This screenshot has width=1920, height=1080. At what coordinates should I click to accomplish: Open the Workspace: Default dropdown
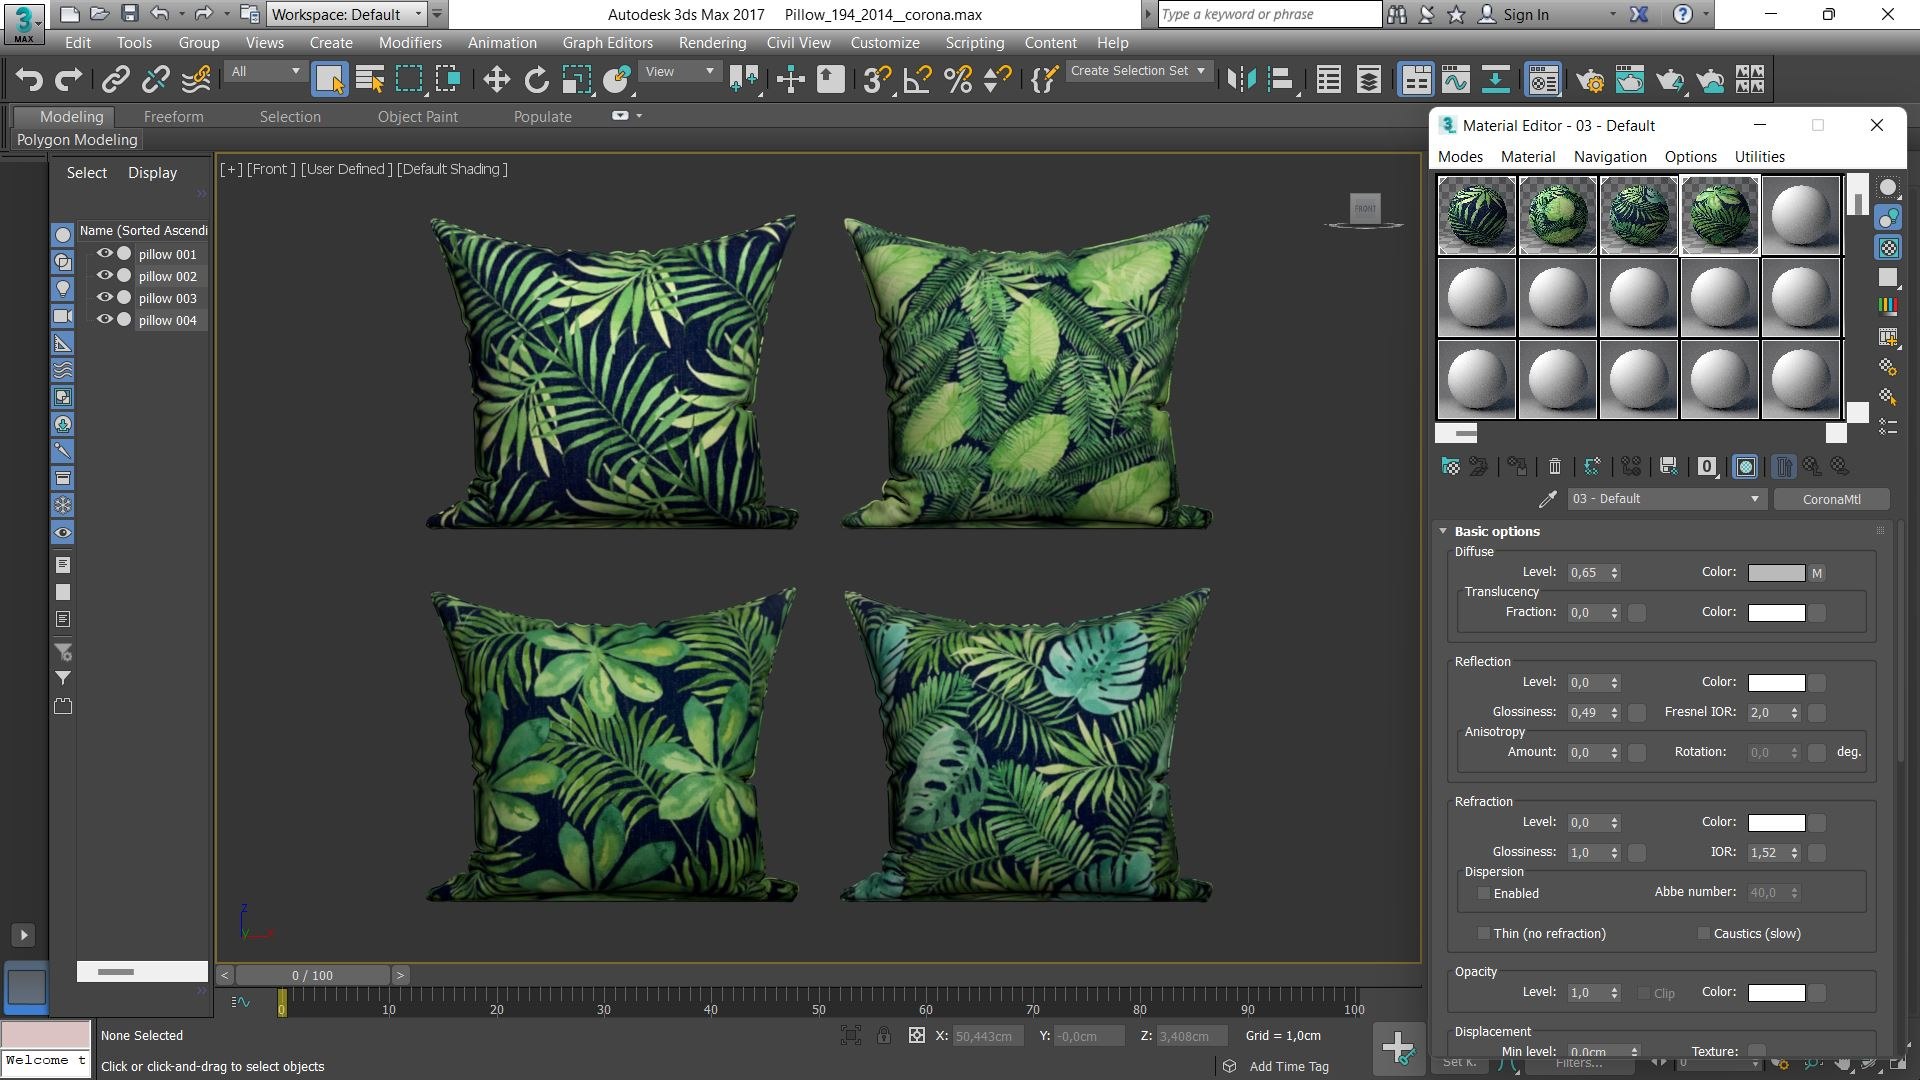point(346,14)
